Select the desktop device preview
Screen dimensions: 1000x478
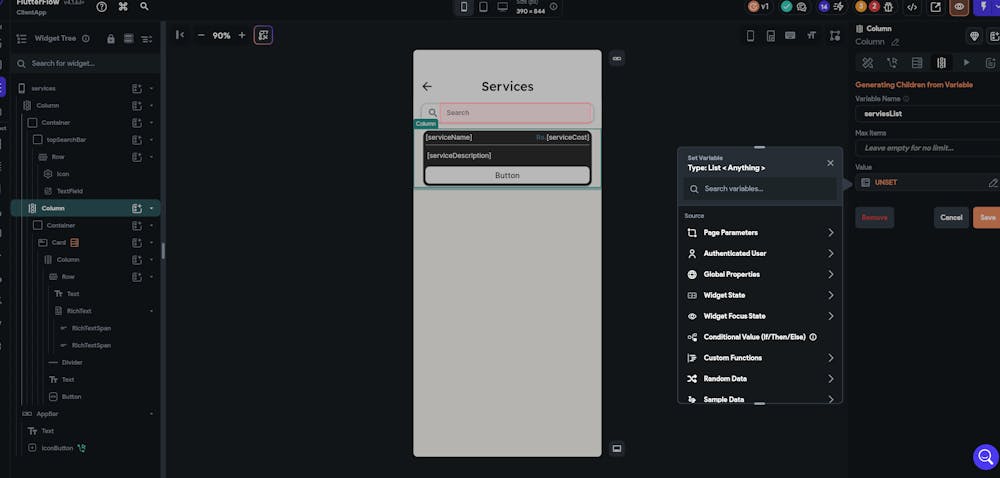pyautogui.click(x=503, y=7)
